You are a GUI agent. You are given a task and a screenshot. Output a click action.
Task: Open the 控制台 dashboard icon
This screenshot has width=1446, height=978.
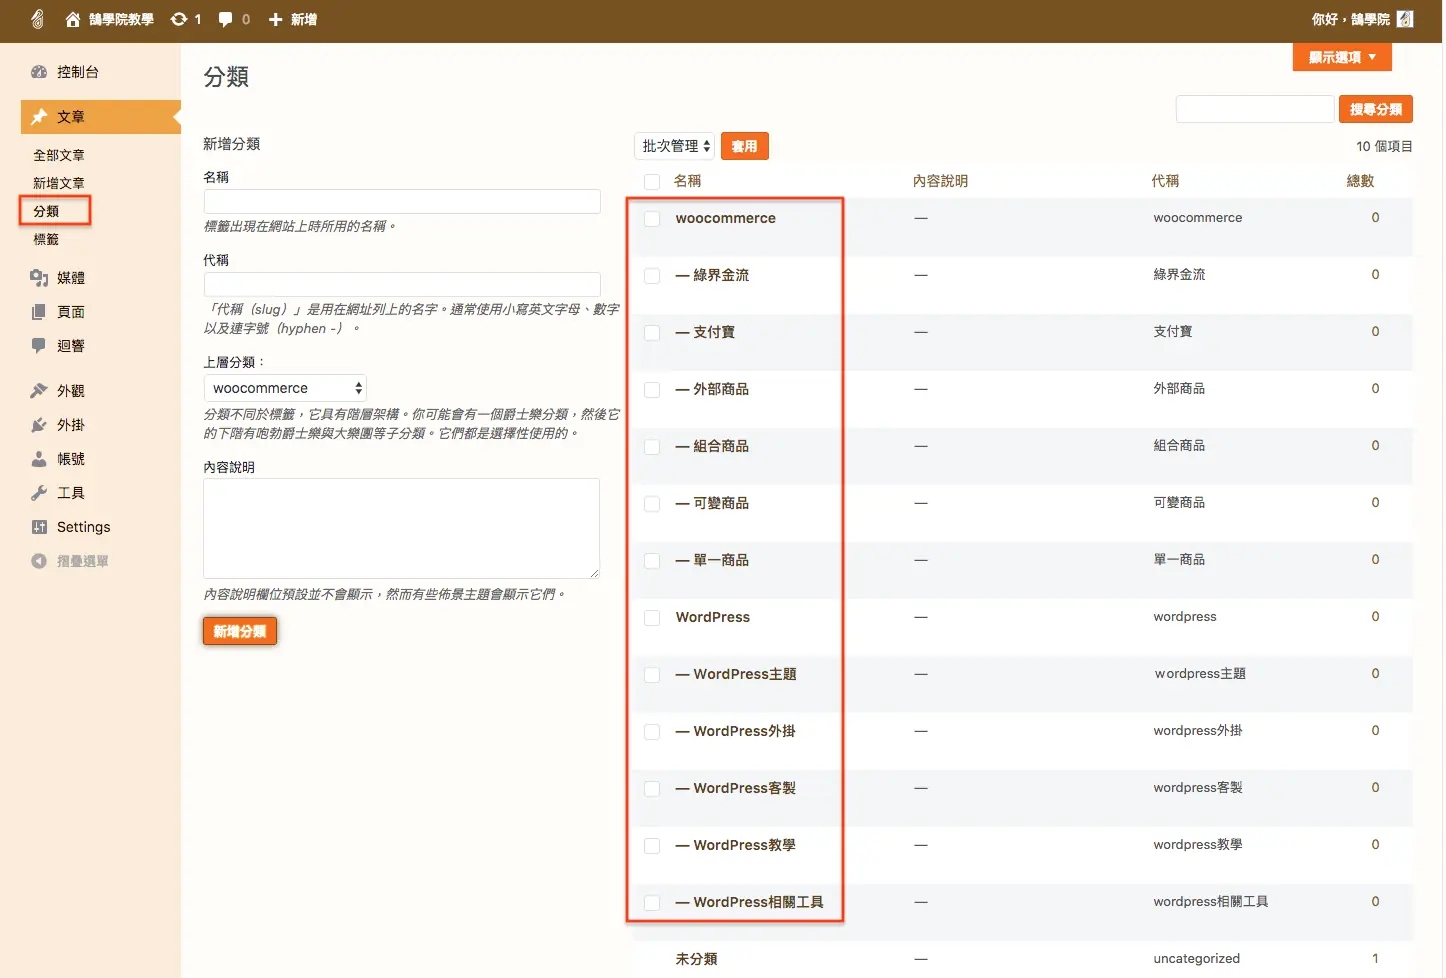tap(39, 72)
